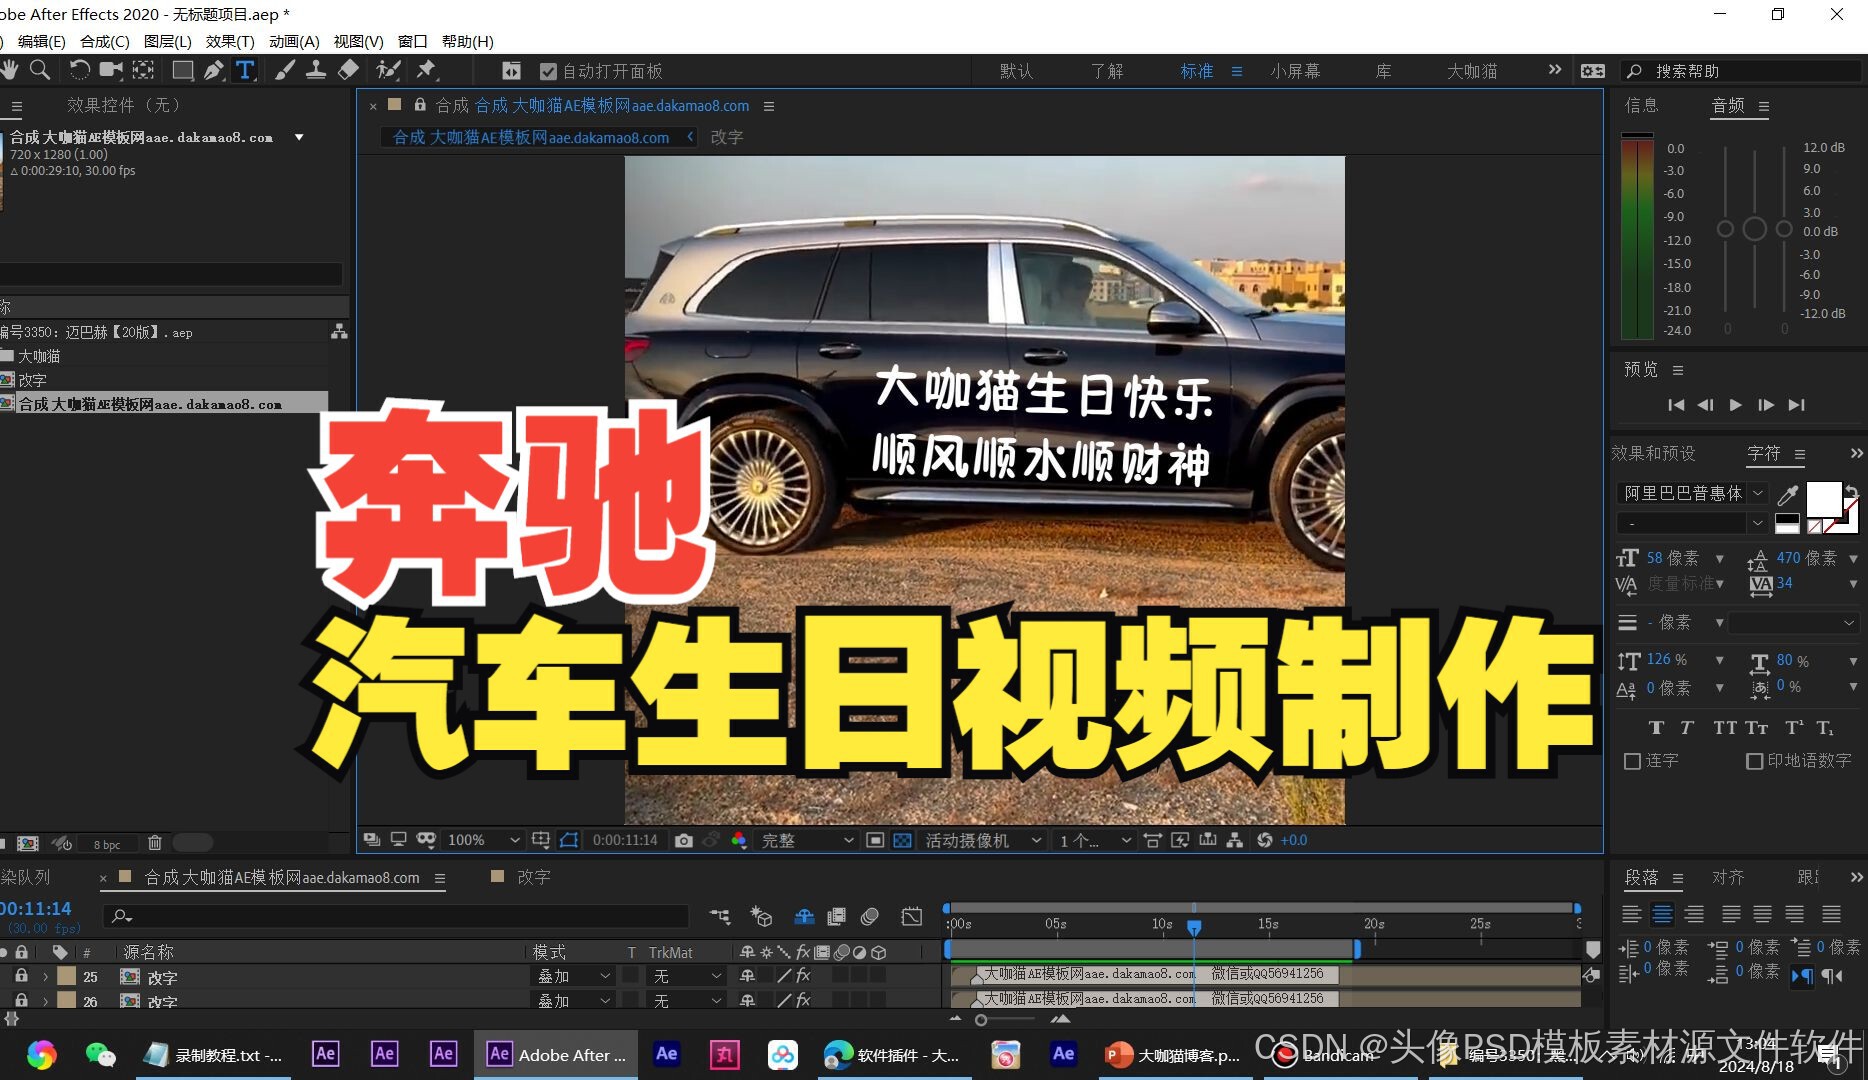
Task: Click the white fill color swatch
Action: (1824, 499)
